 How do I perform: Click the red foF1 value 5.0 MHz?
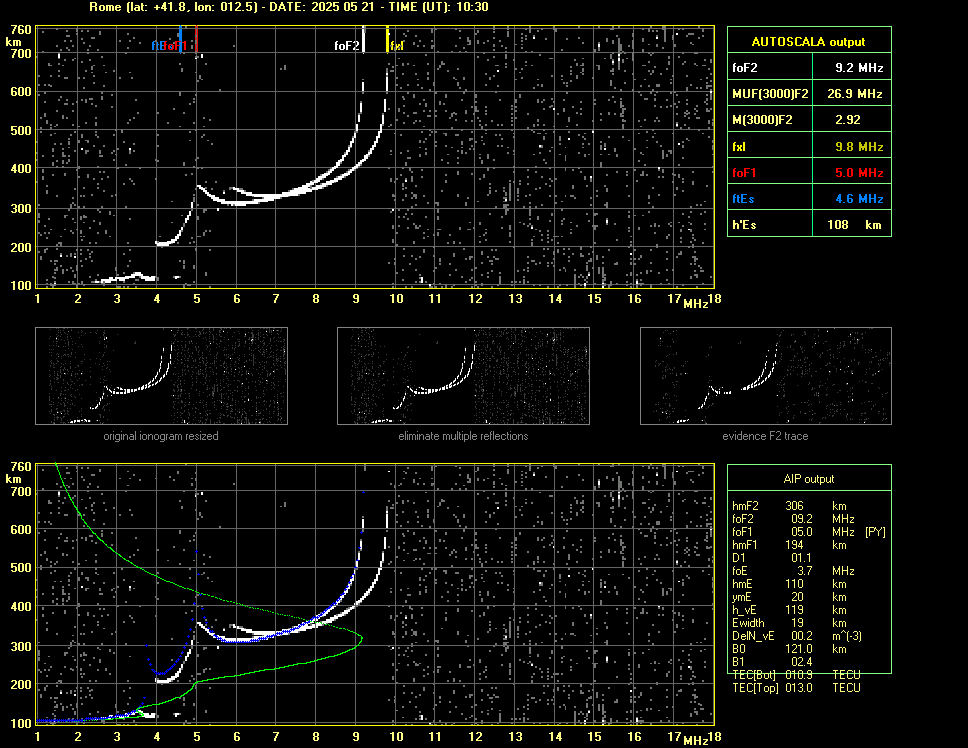click(852, 172)
